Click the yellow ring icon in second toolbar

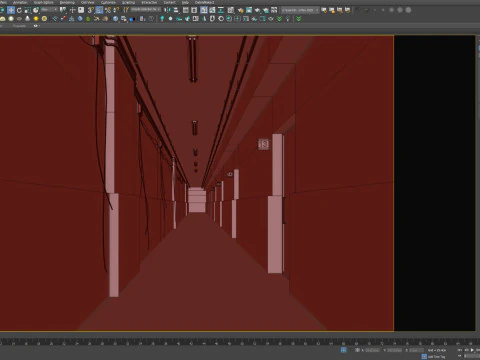click(44, 19)
